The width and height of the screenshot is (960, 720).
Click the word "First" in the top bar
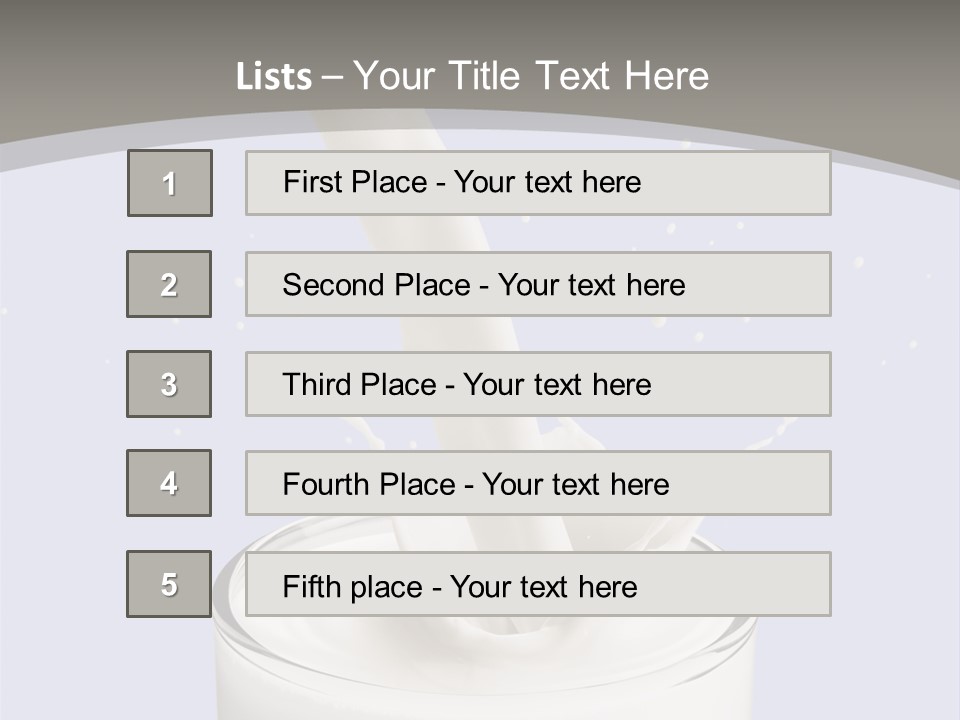pos(311,182)
